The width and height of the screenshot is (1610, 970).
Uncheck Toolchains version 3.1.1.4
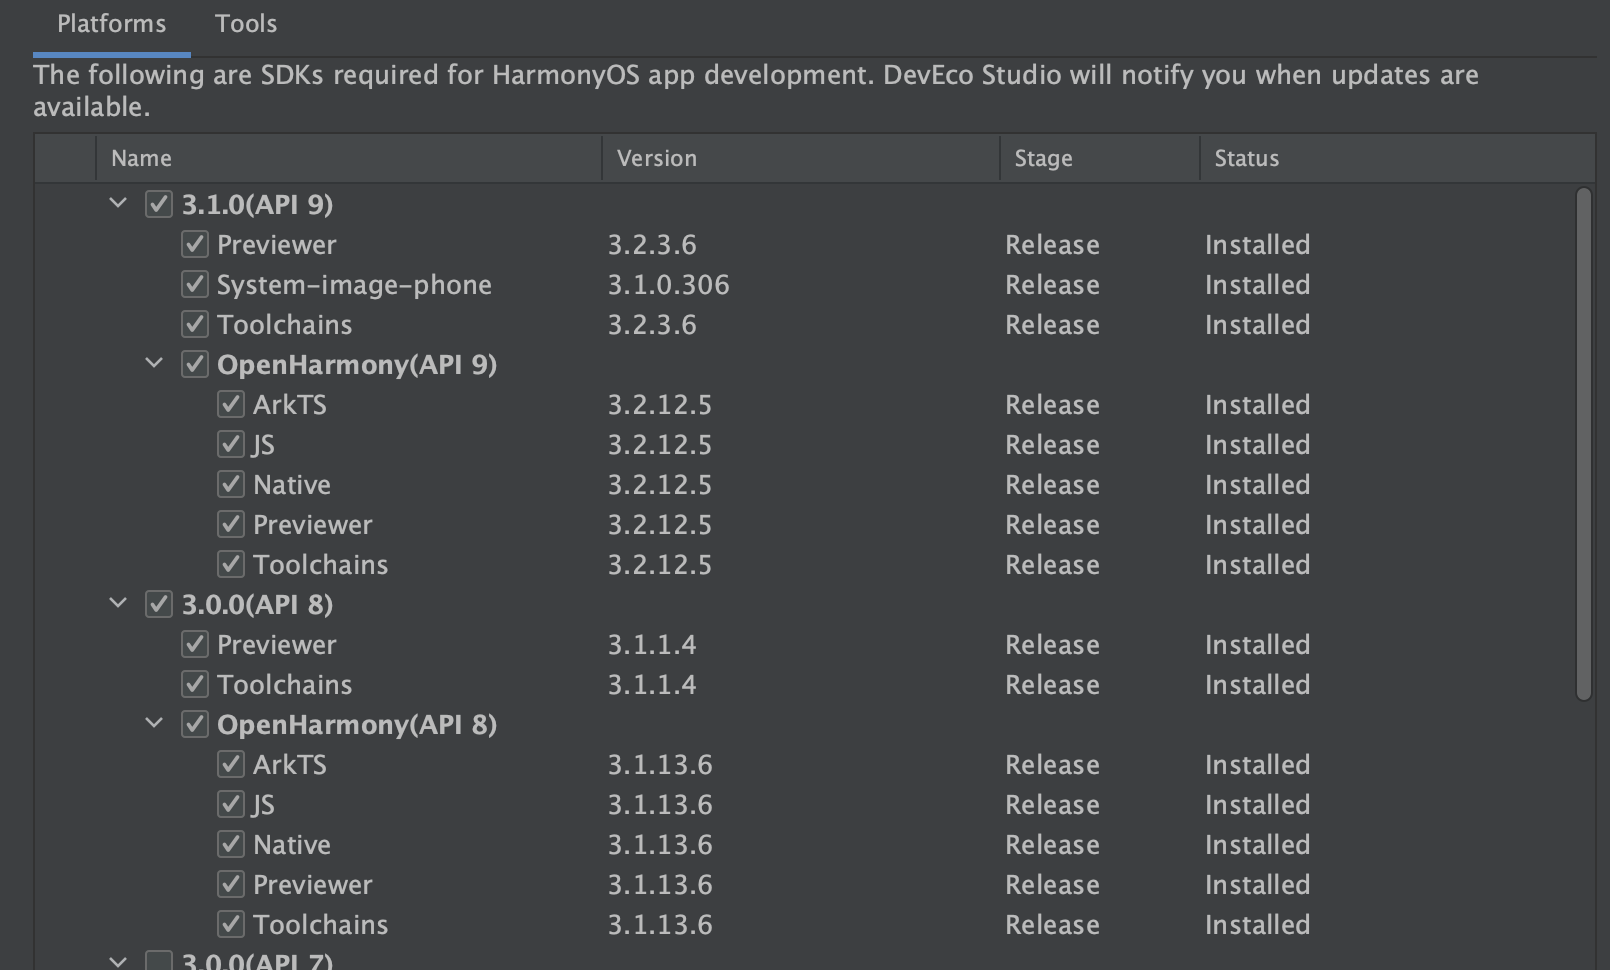pos(195,684)
